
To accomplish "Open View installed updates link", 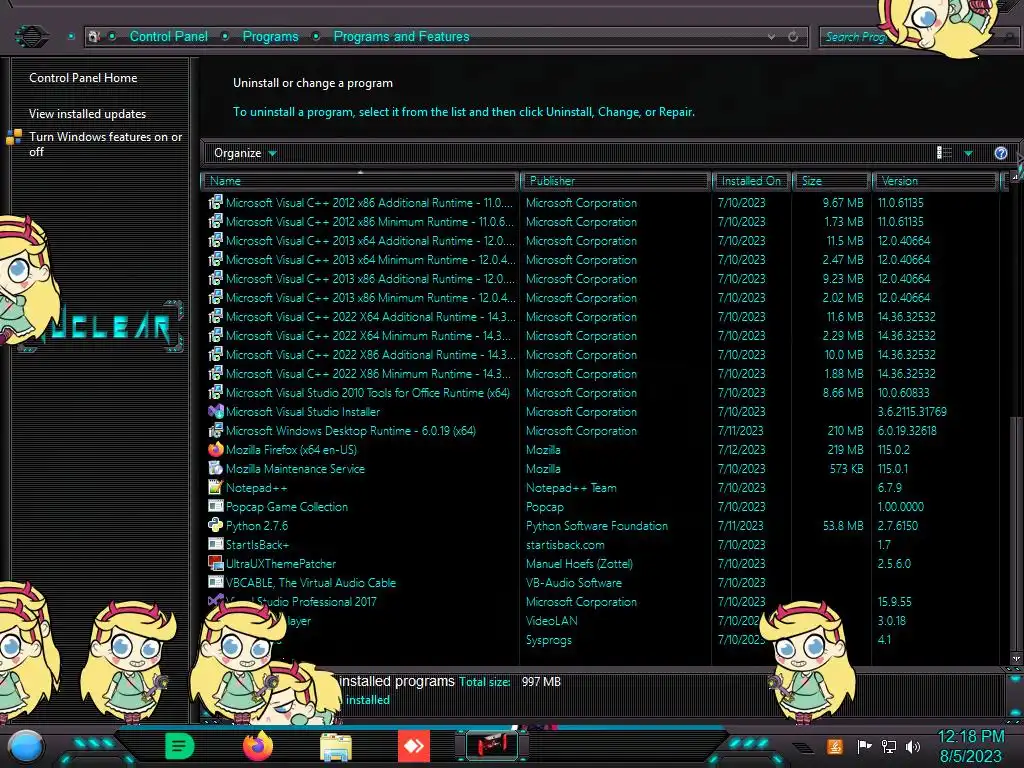I will (88, 114).
